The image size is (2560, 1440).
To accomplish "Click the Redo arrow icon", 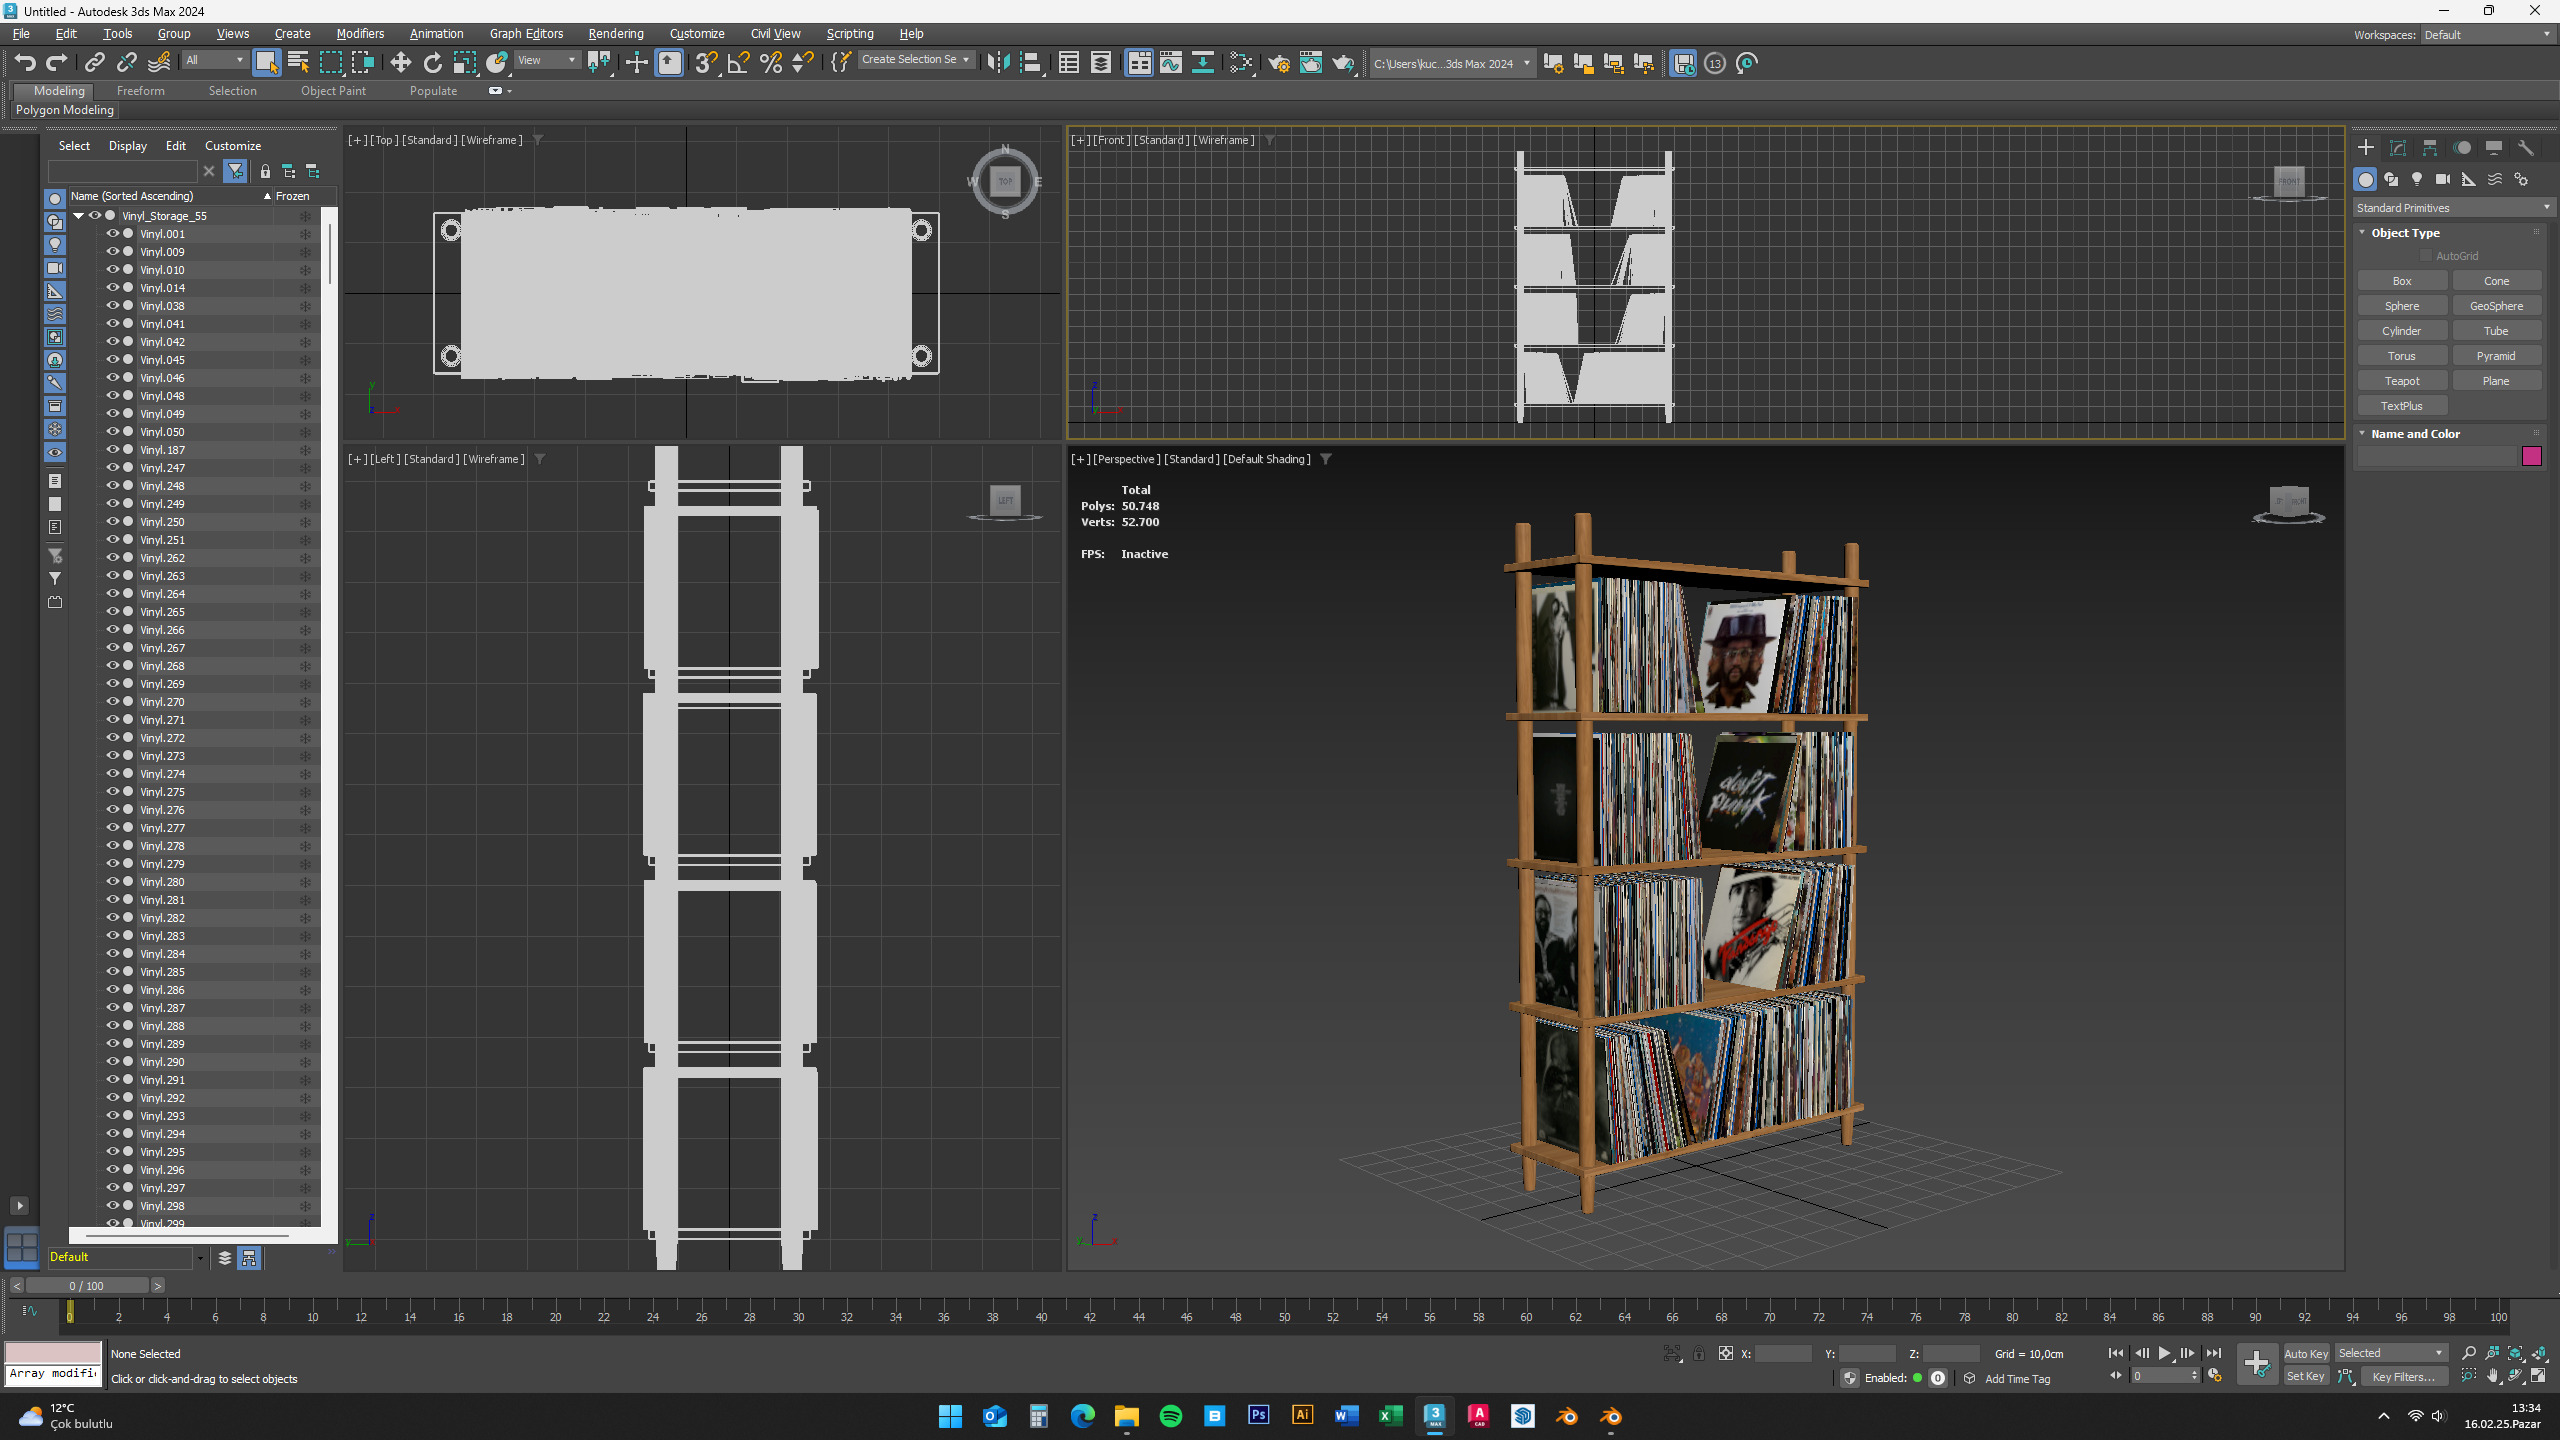I will 57,63.
